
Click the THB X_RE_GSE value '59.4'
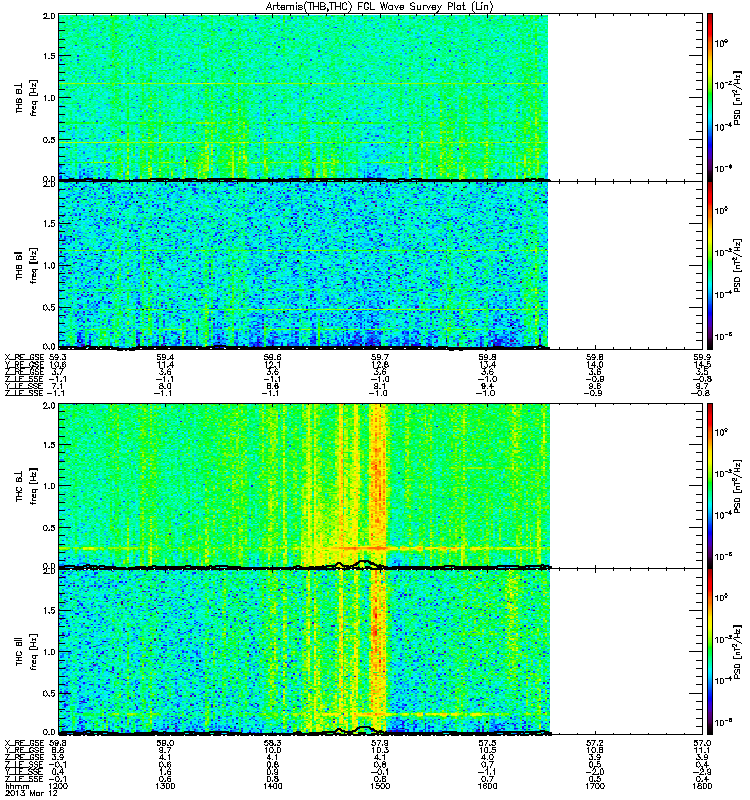pyautogui.click(x=165, y=357)
